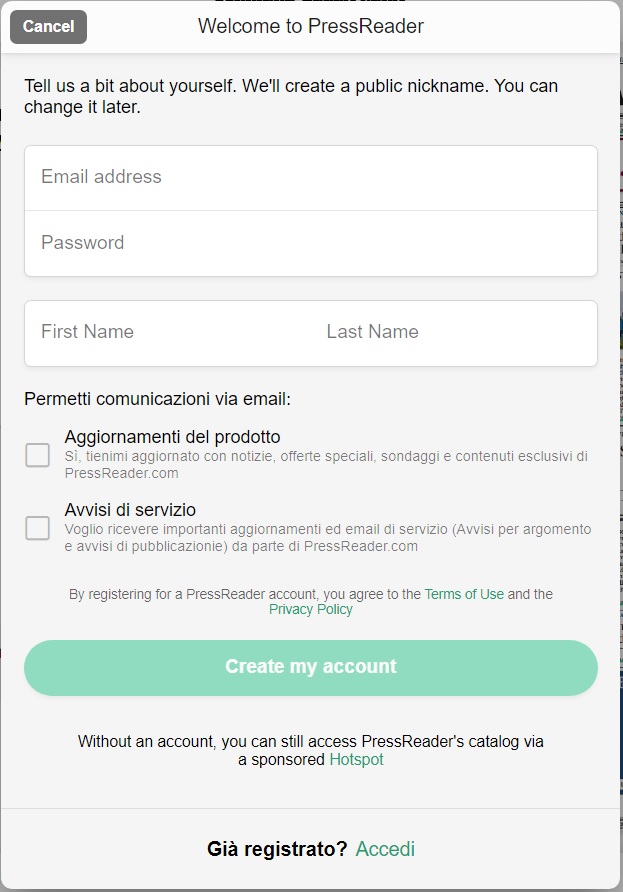Image resolution: width=623 pixels, height=892 pixels.
Task: Focus the Email address field
Action: click(x=310, y=177)
